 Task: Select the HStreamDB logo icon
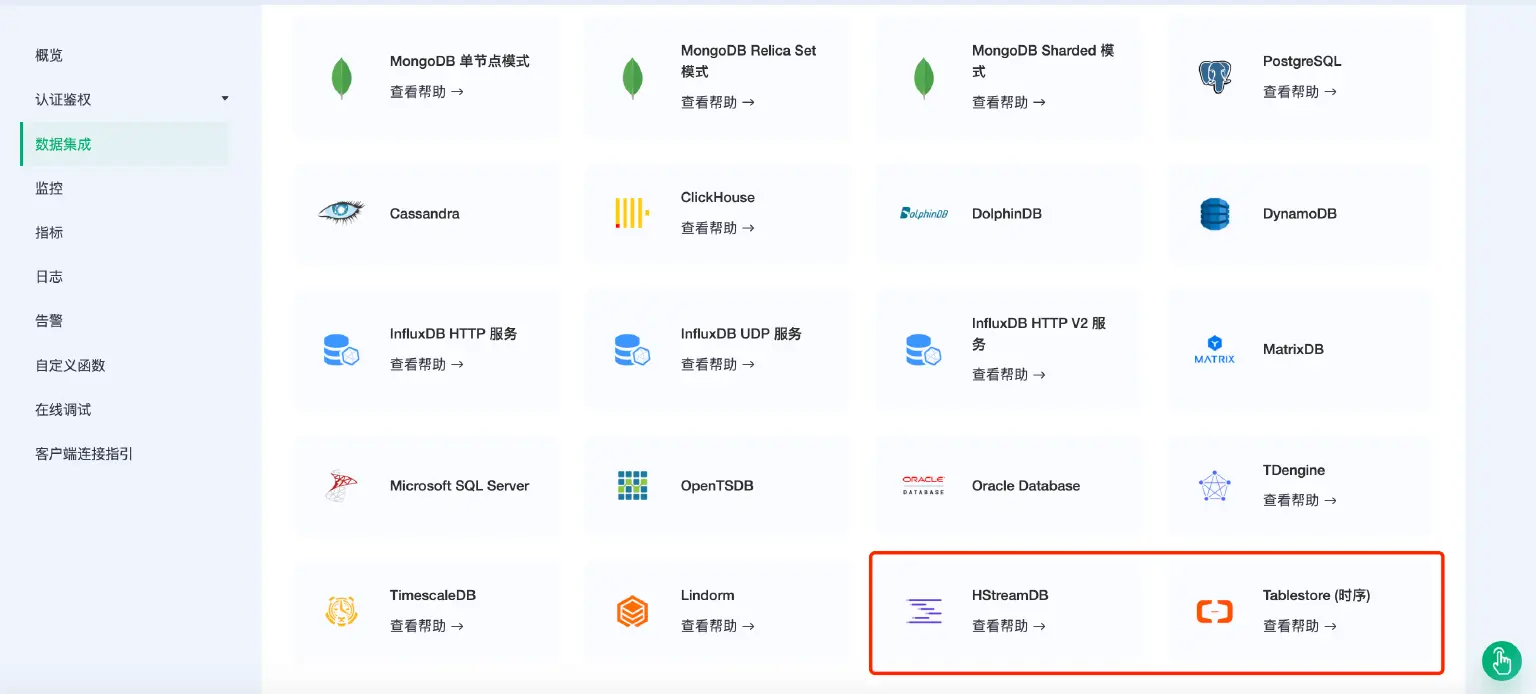922,609
